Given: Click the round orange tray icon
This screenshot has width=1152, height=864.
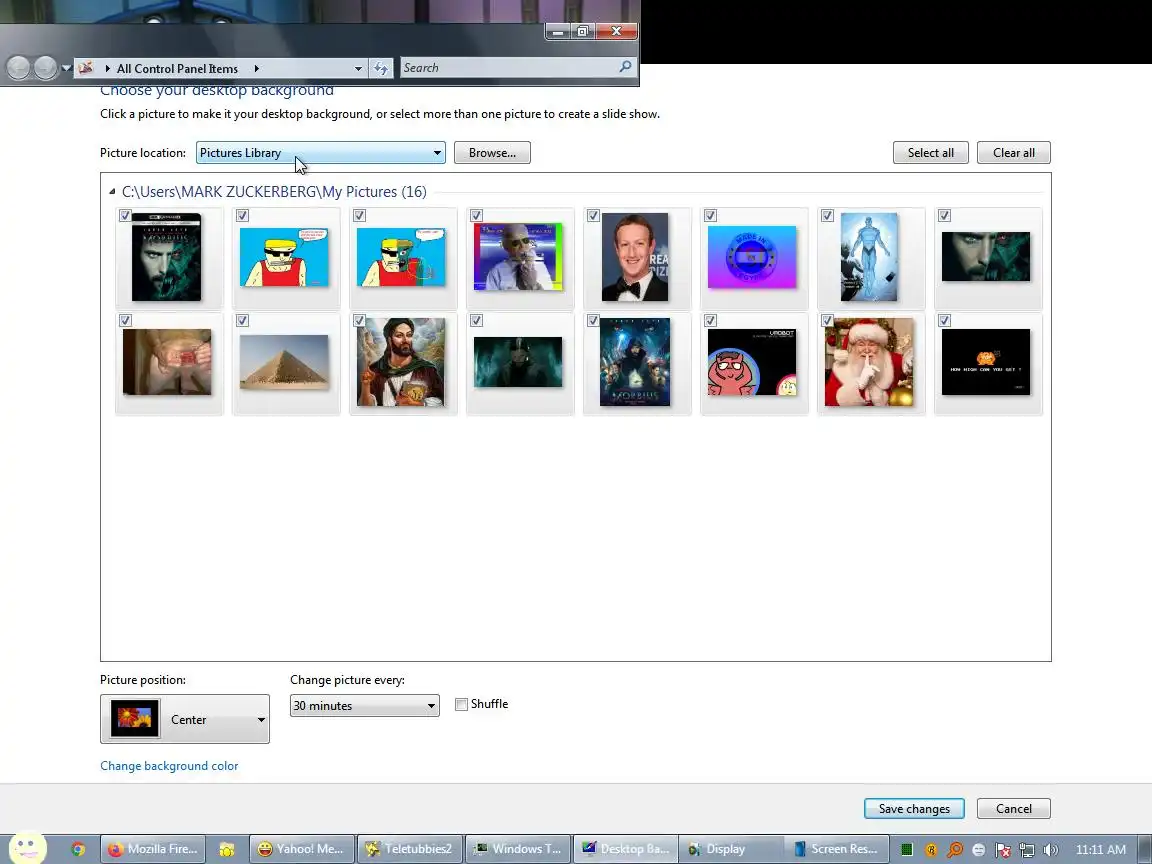Looking at the screenshot, I should pos(931,850).
